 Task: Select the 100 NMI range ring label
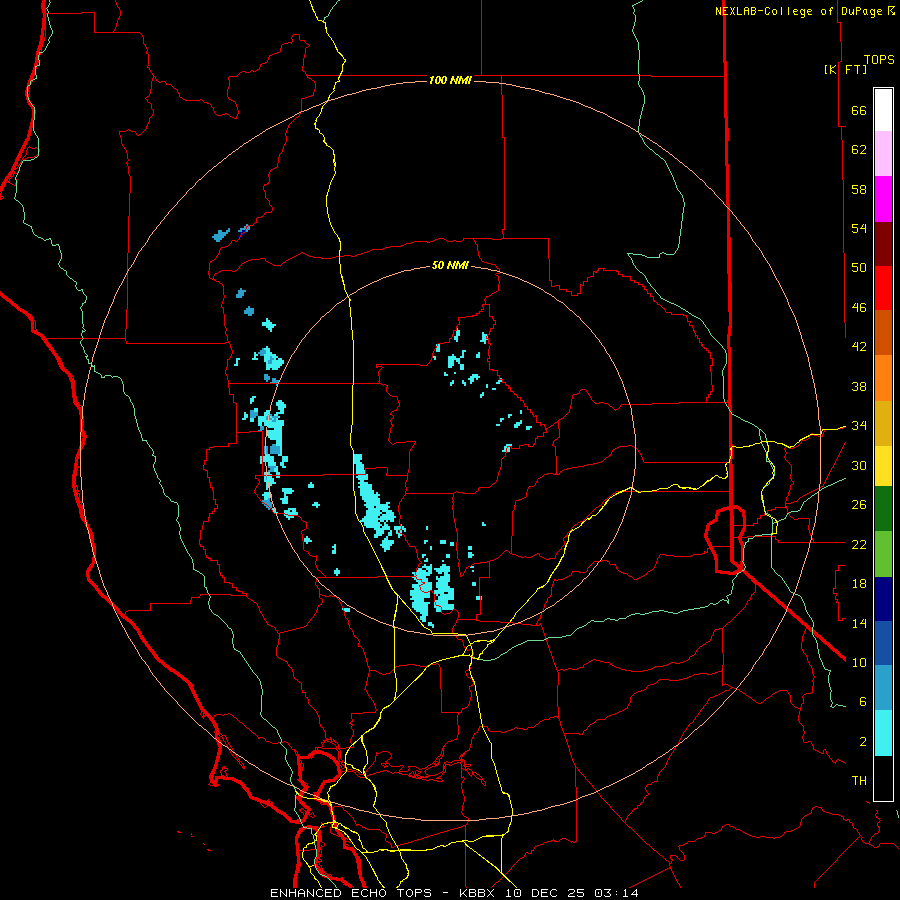coord(450,80)
